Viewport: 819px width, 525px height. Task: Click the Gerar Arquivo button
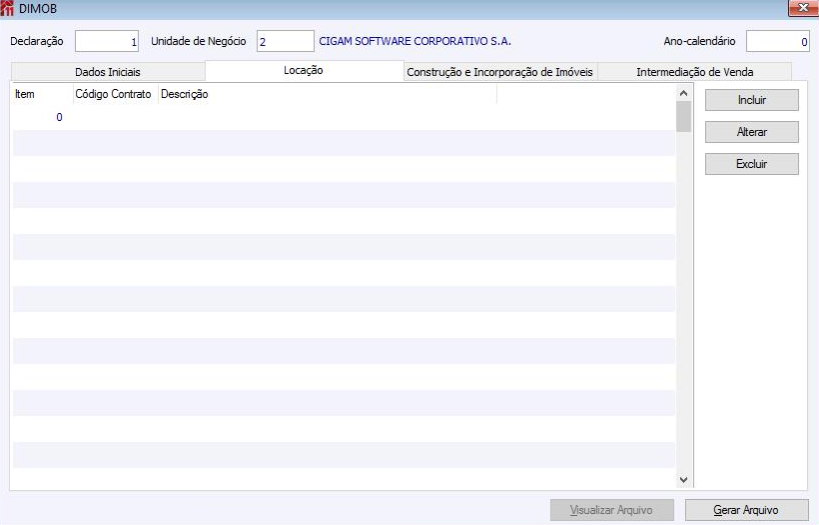tap(746, 510)
